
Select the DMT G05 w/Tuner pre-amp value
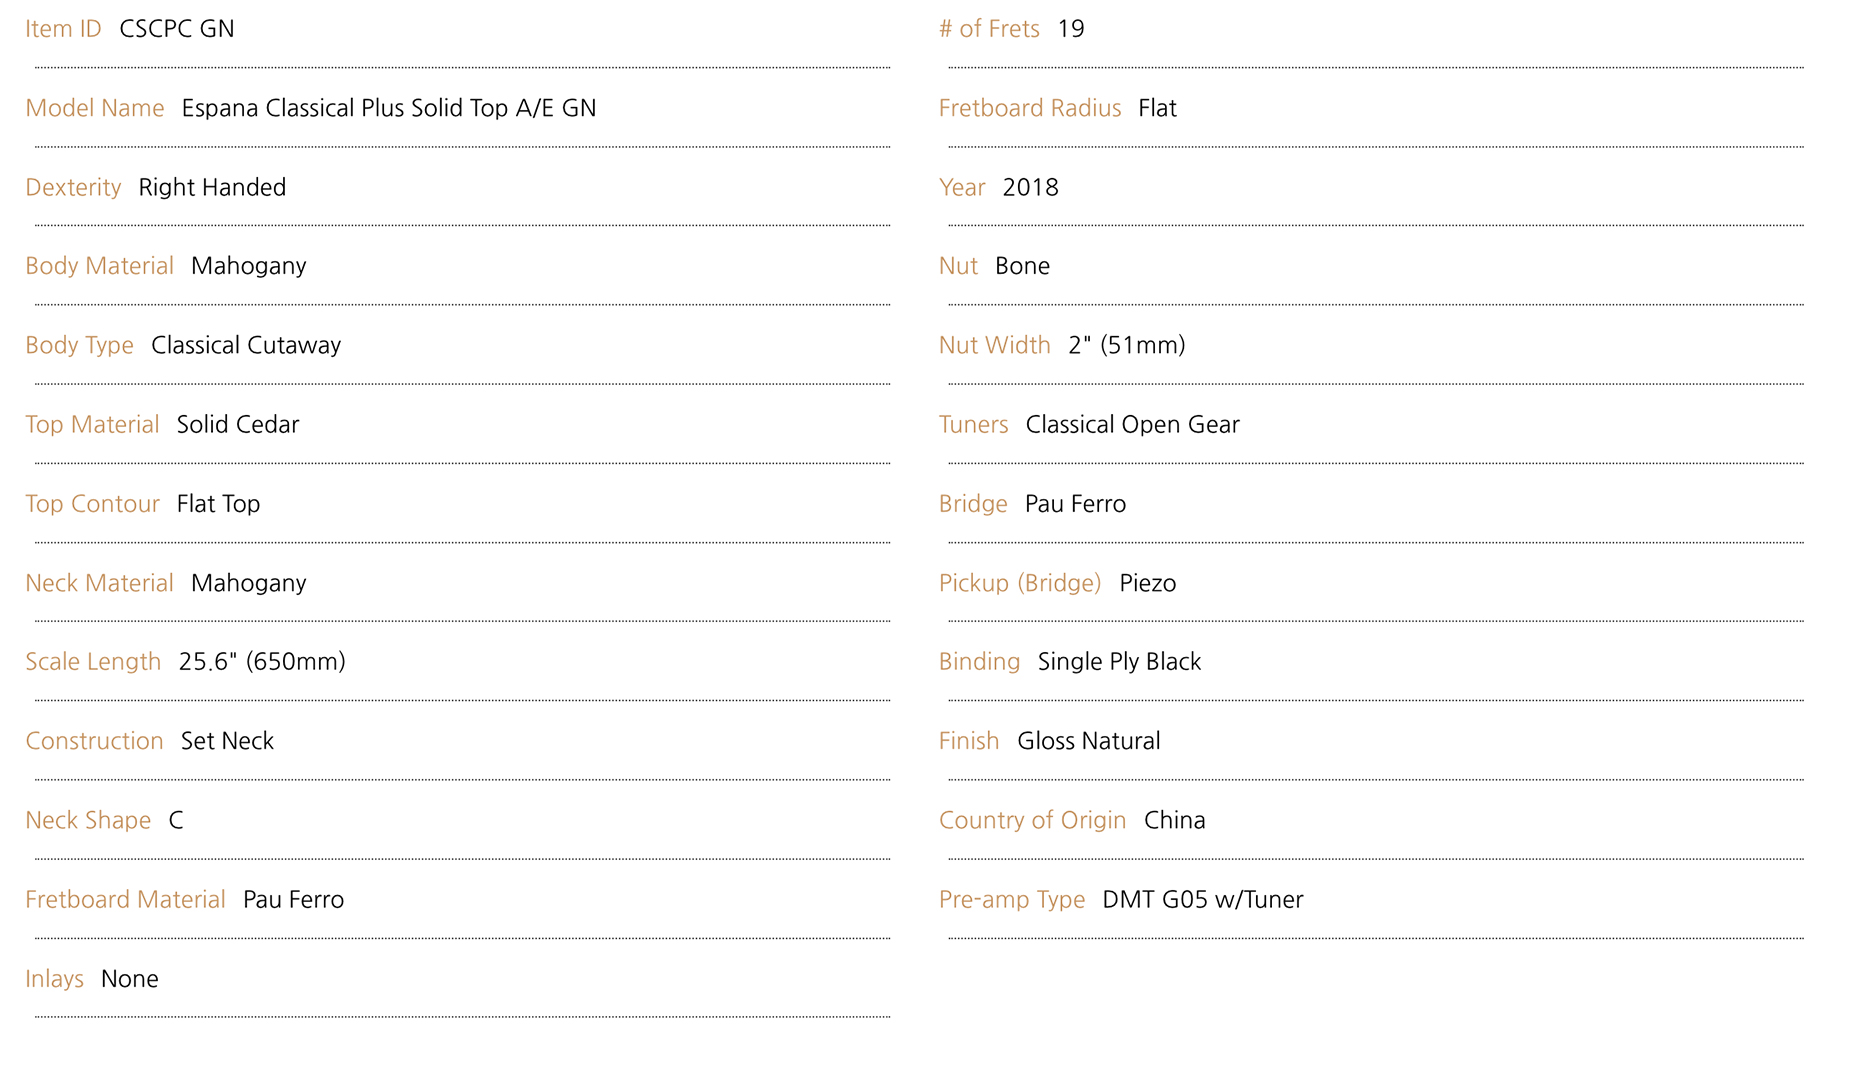click(x=1203, y=900)
